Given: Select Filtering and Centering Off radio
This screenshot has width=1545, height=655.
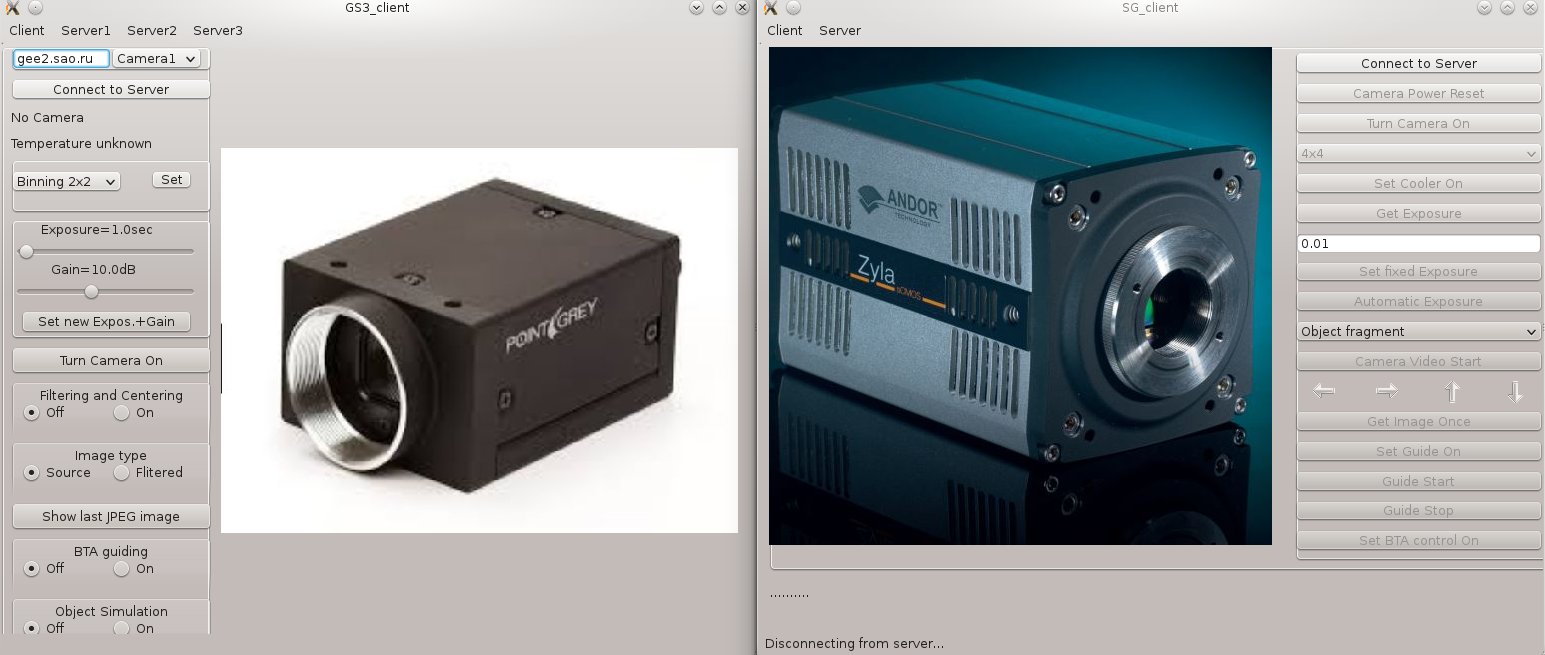Looking at the screenshot, I should (31, 412).
